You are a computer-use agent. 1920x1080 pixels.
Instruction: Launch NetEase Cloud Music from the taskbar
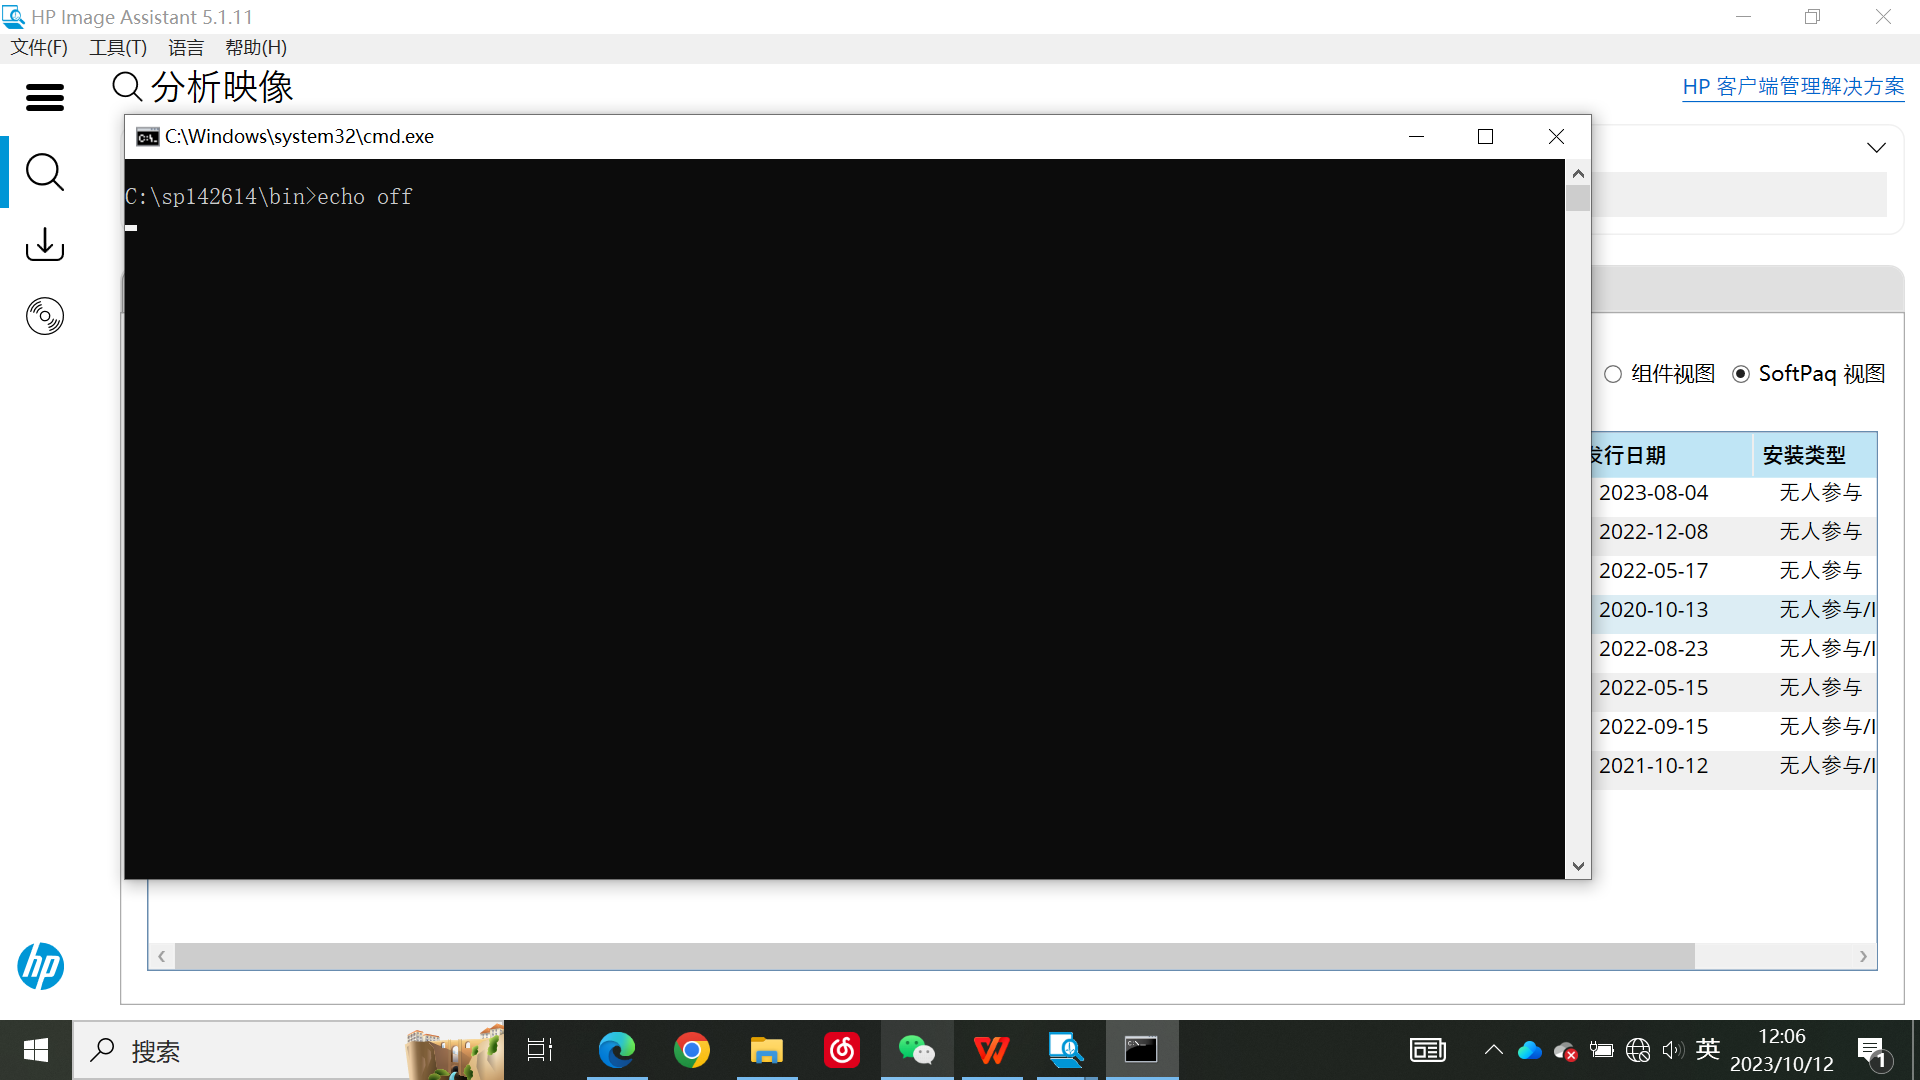click(842, 1050)
